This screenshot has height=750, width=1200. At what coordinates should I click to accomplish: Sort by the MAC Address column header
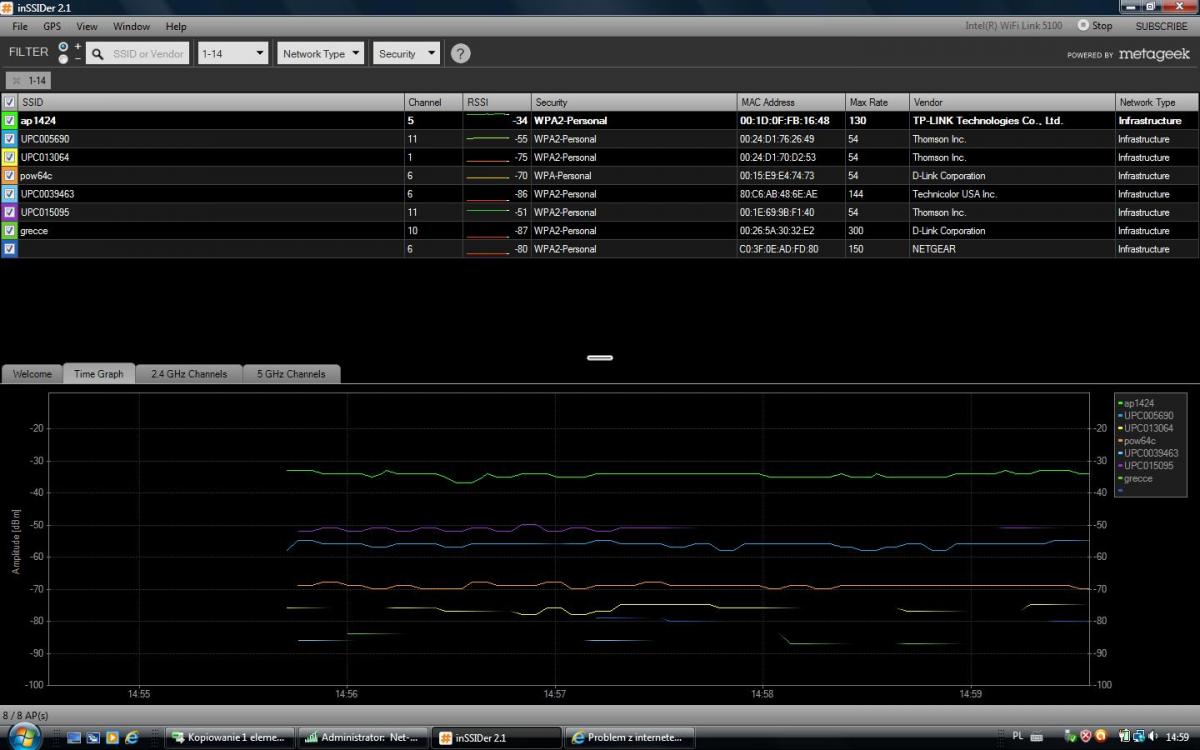[x=791, y=102]
